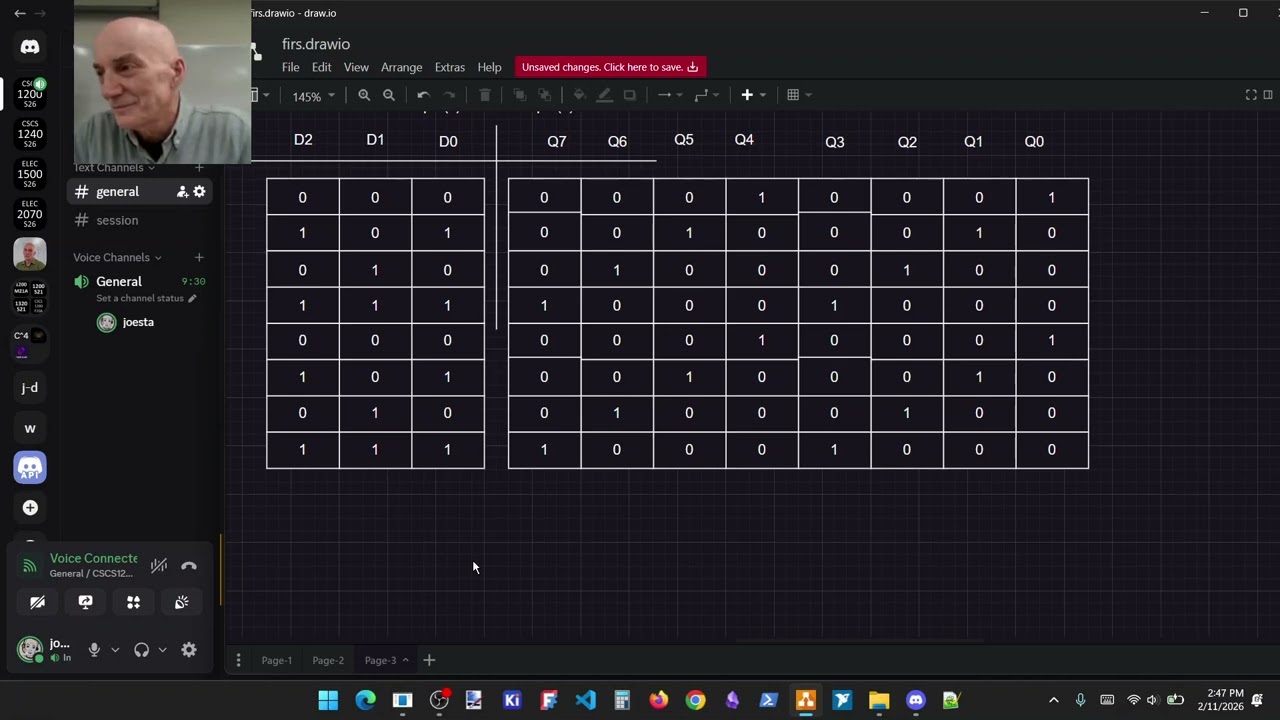
Task: Open Visual Studio Code from taskbar
Action: pos(586,700)
